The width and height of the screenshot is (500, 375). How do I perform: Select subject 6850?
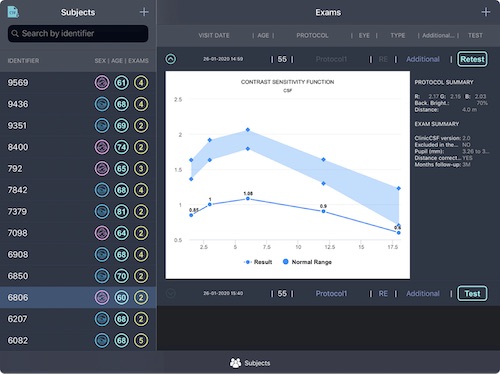point(78,276)
